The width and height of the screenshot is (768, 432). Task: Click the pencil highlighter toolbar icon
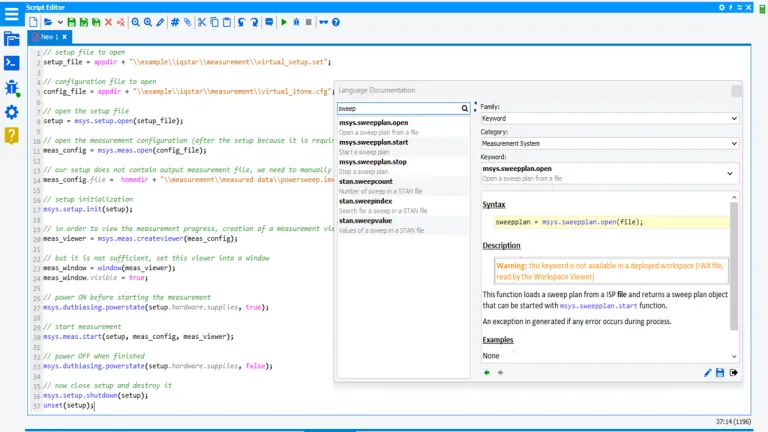160,22
